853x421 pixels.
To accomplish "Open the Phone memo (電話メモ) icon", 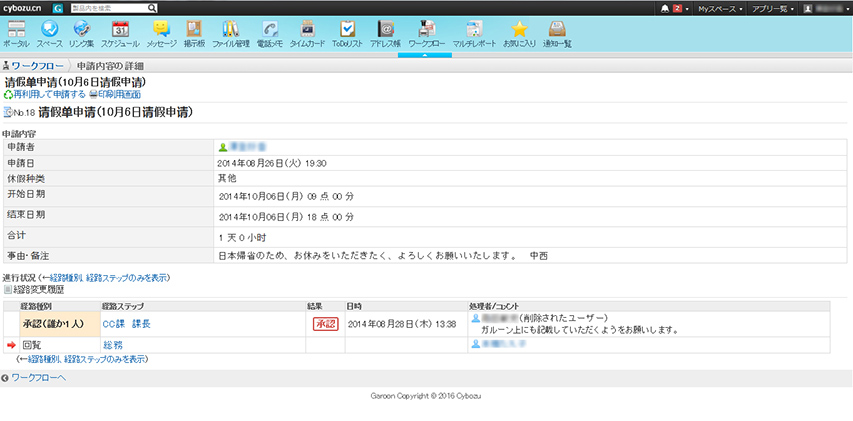I will coord(269,29).
